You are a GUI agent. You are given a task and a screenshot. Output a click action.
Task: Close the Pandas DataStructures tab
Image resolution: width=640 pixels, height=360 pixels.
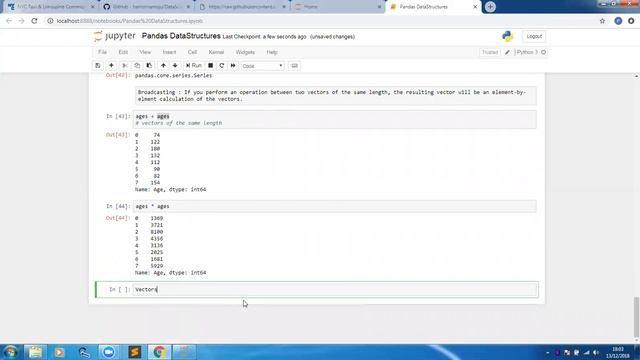475,7
